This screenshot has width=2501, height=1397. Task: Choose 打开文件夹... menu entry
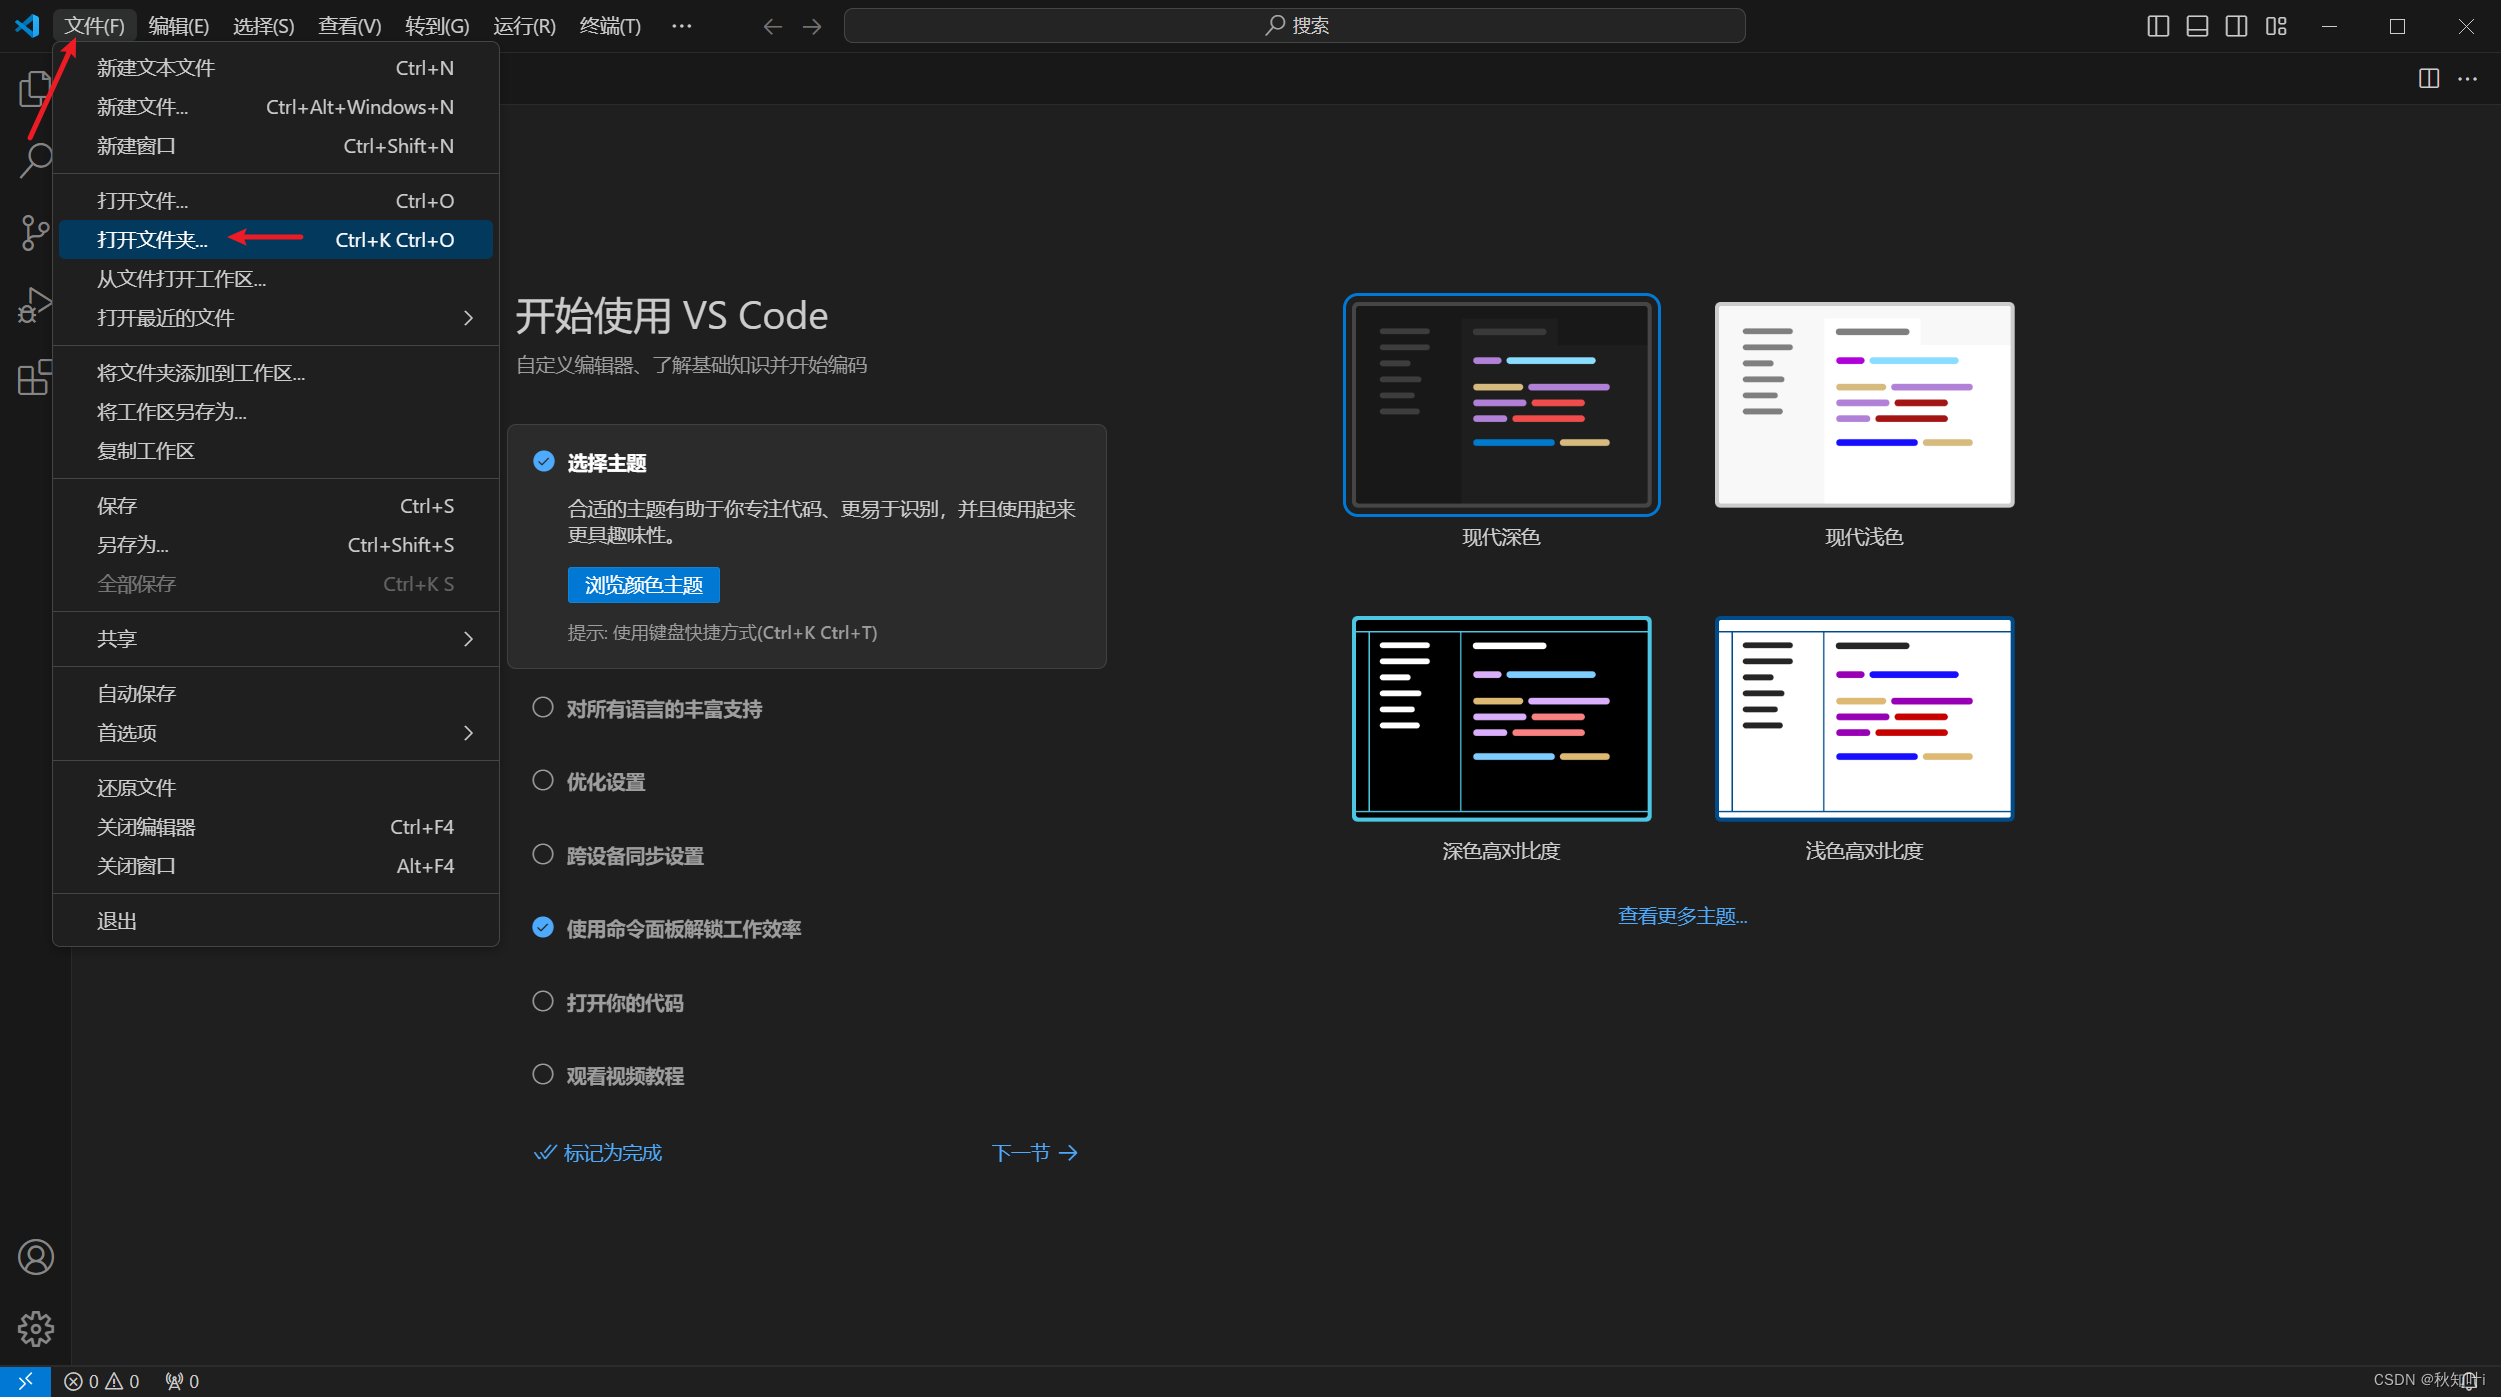click(275, 240)
